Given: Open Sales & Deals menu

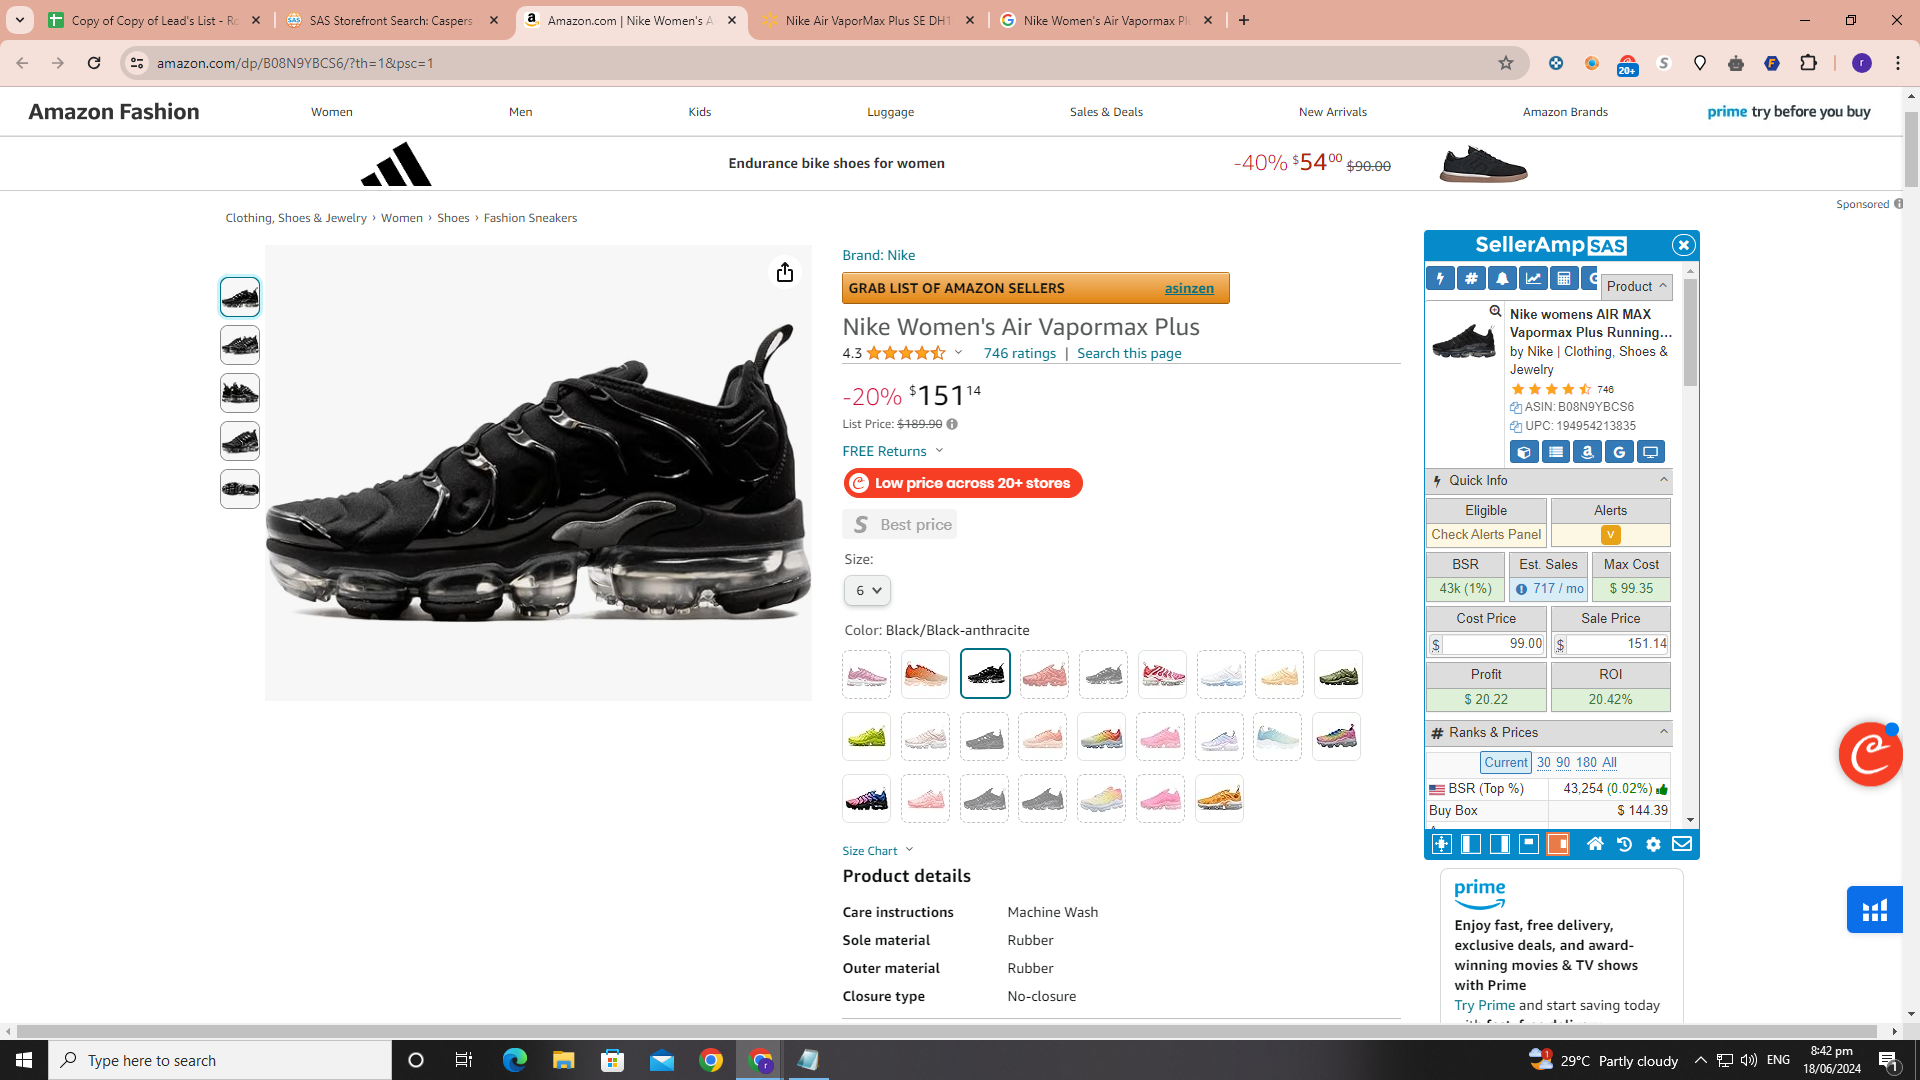Looking at the screenshot, I should [x=1106, y=112].
